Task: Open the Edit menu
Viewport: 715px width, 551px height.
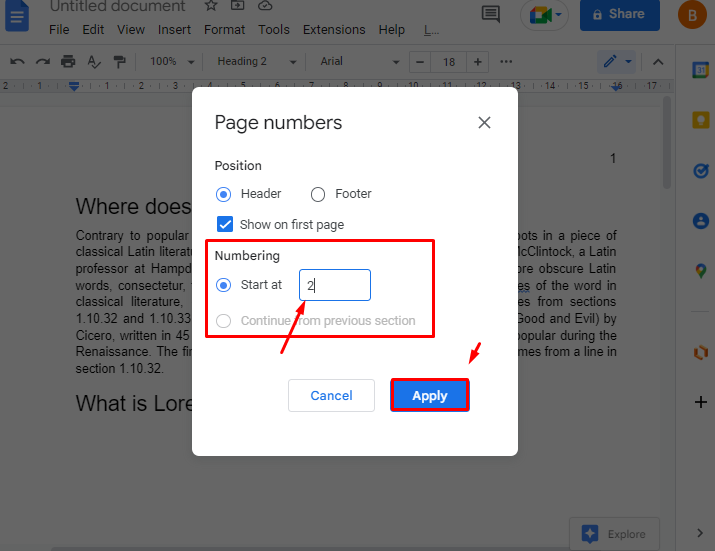Action: [93, 30]
